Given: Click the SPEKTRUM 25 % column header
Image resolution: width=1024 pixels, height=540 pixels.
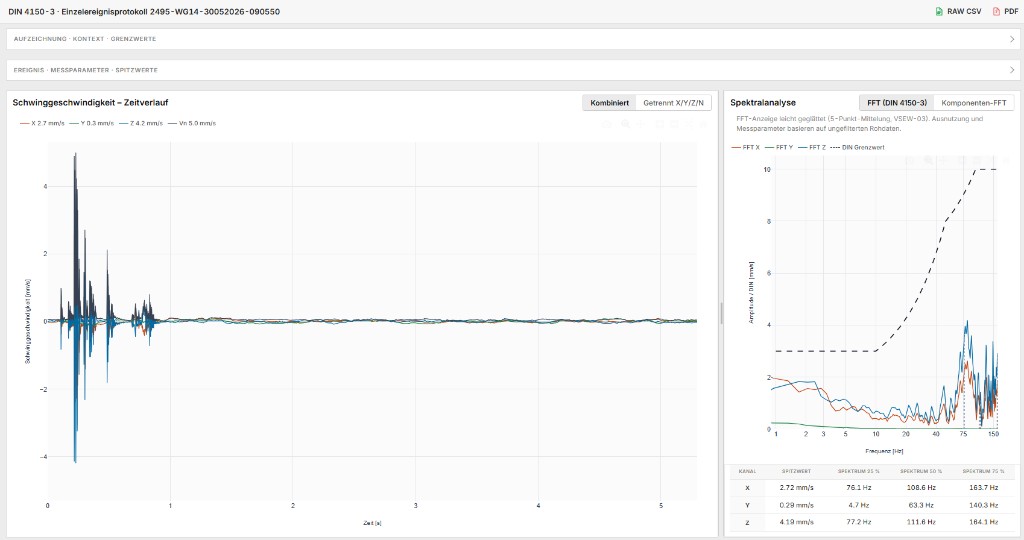Looking at the screenshot, I should coord(859,471).
